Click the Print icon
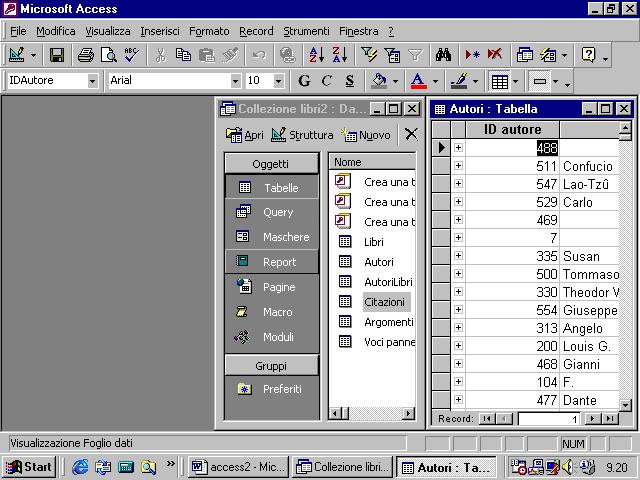This screenshot has height=480, width=640. (x=86, y=55)
